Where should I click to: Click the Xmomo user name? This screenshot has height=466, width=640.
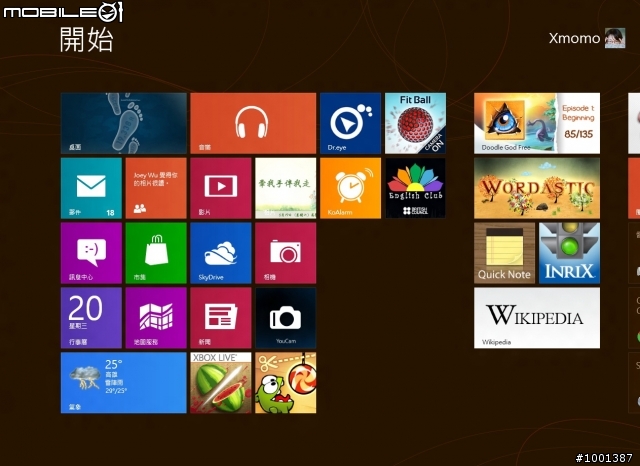point(574,38)
